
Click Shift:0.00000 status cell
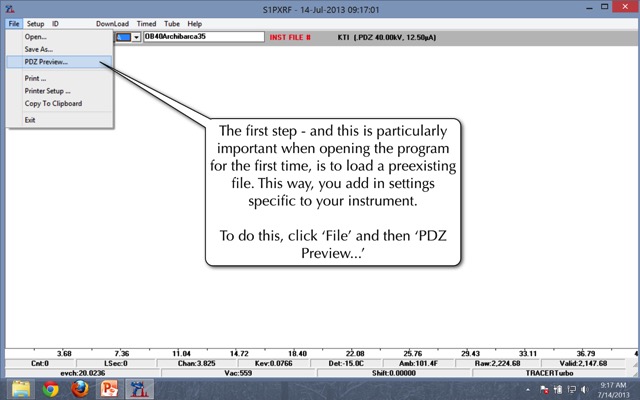tap(394, 373)
